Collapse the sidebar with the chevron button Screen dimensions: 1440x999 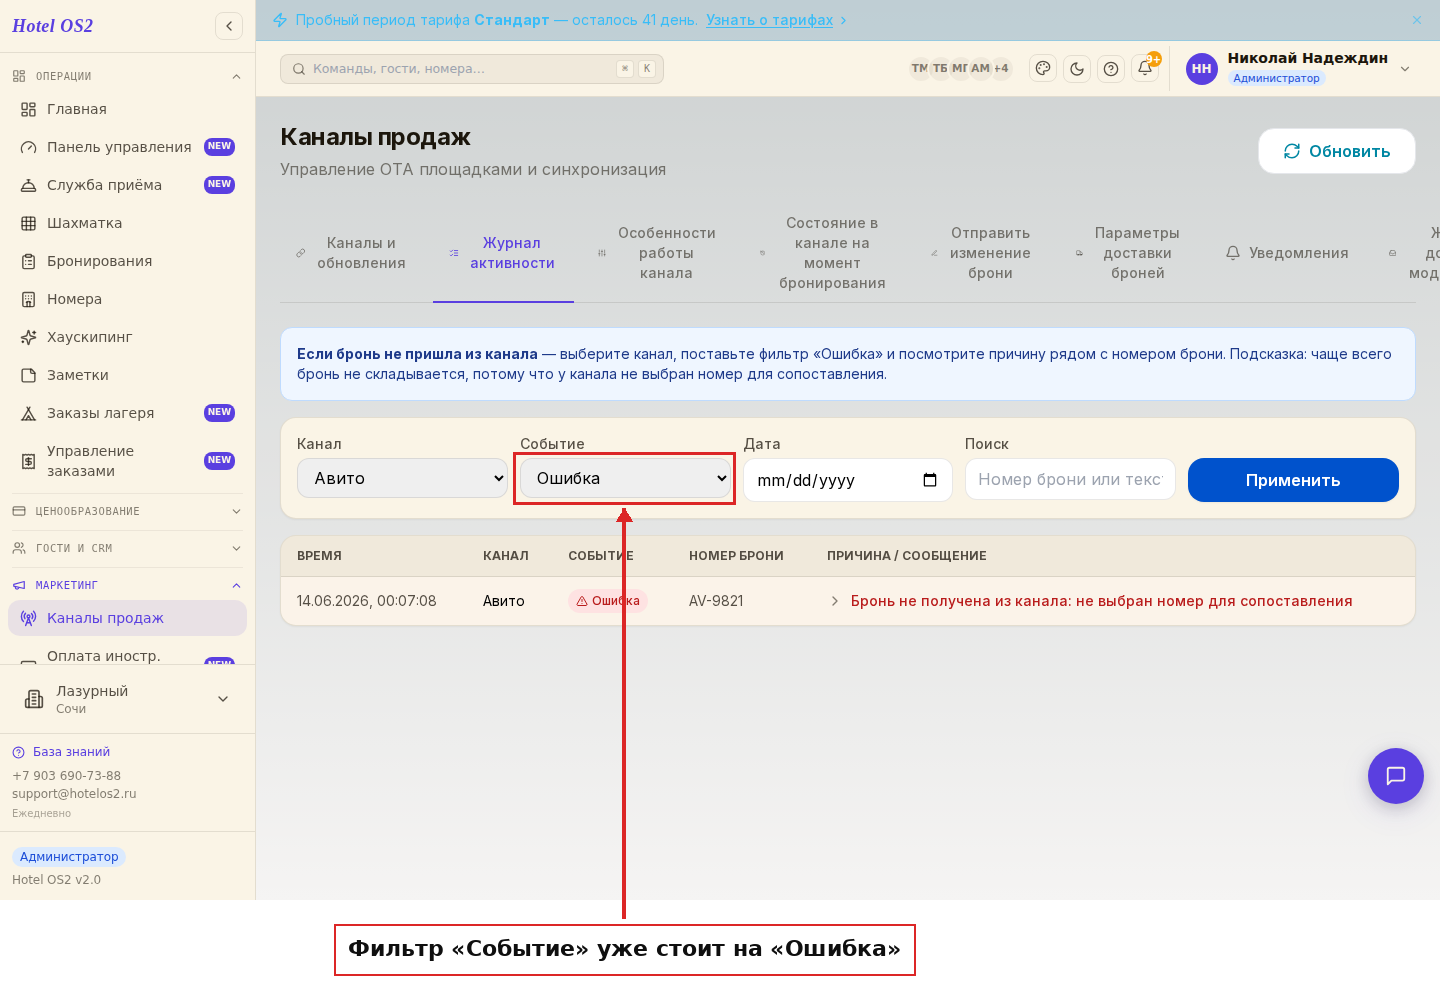click(x=229, y=26)
